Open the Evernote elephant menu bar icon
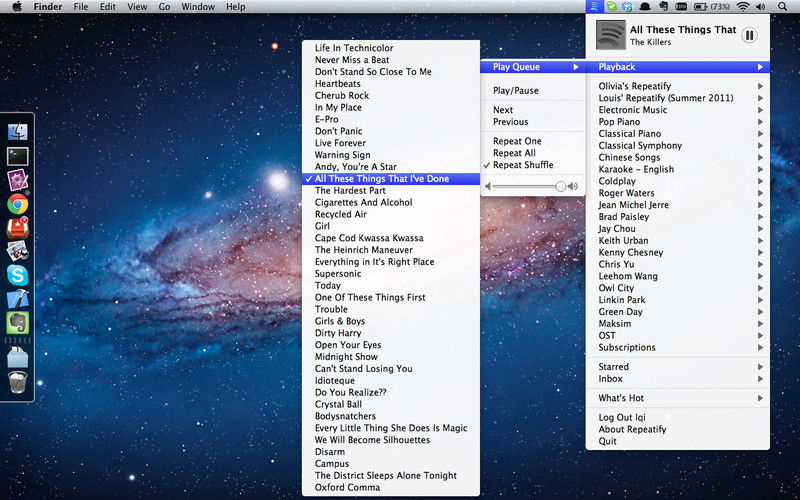Image resolution: width=800 pixels, height=500 pixels. pyautogui.click(x=663, y=7)
